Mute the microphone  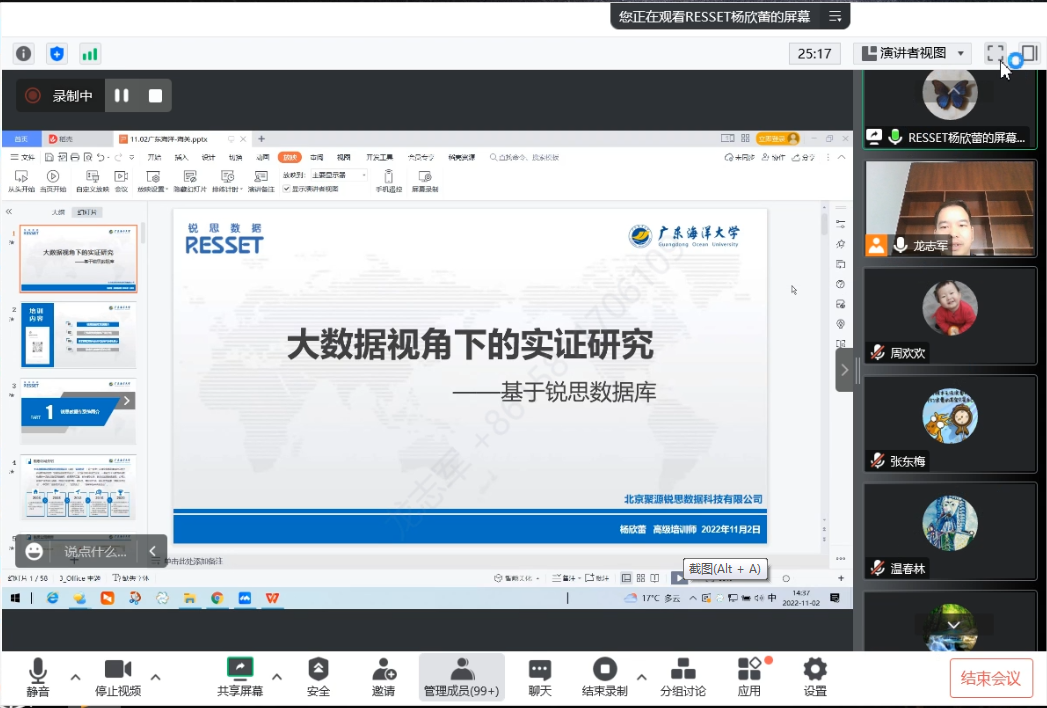(x=38, y=677)
